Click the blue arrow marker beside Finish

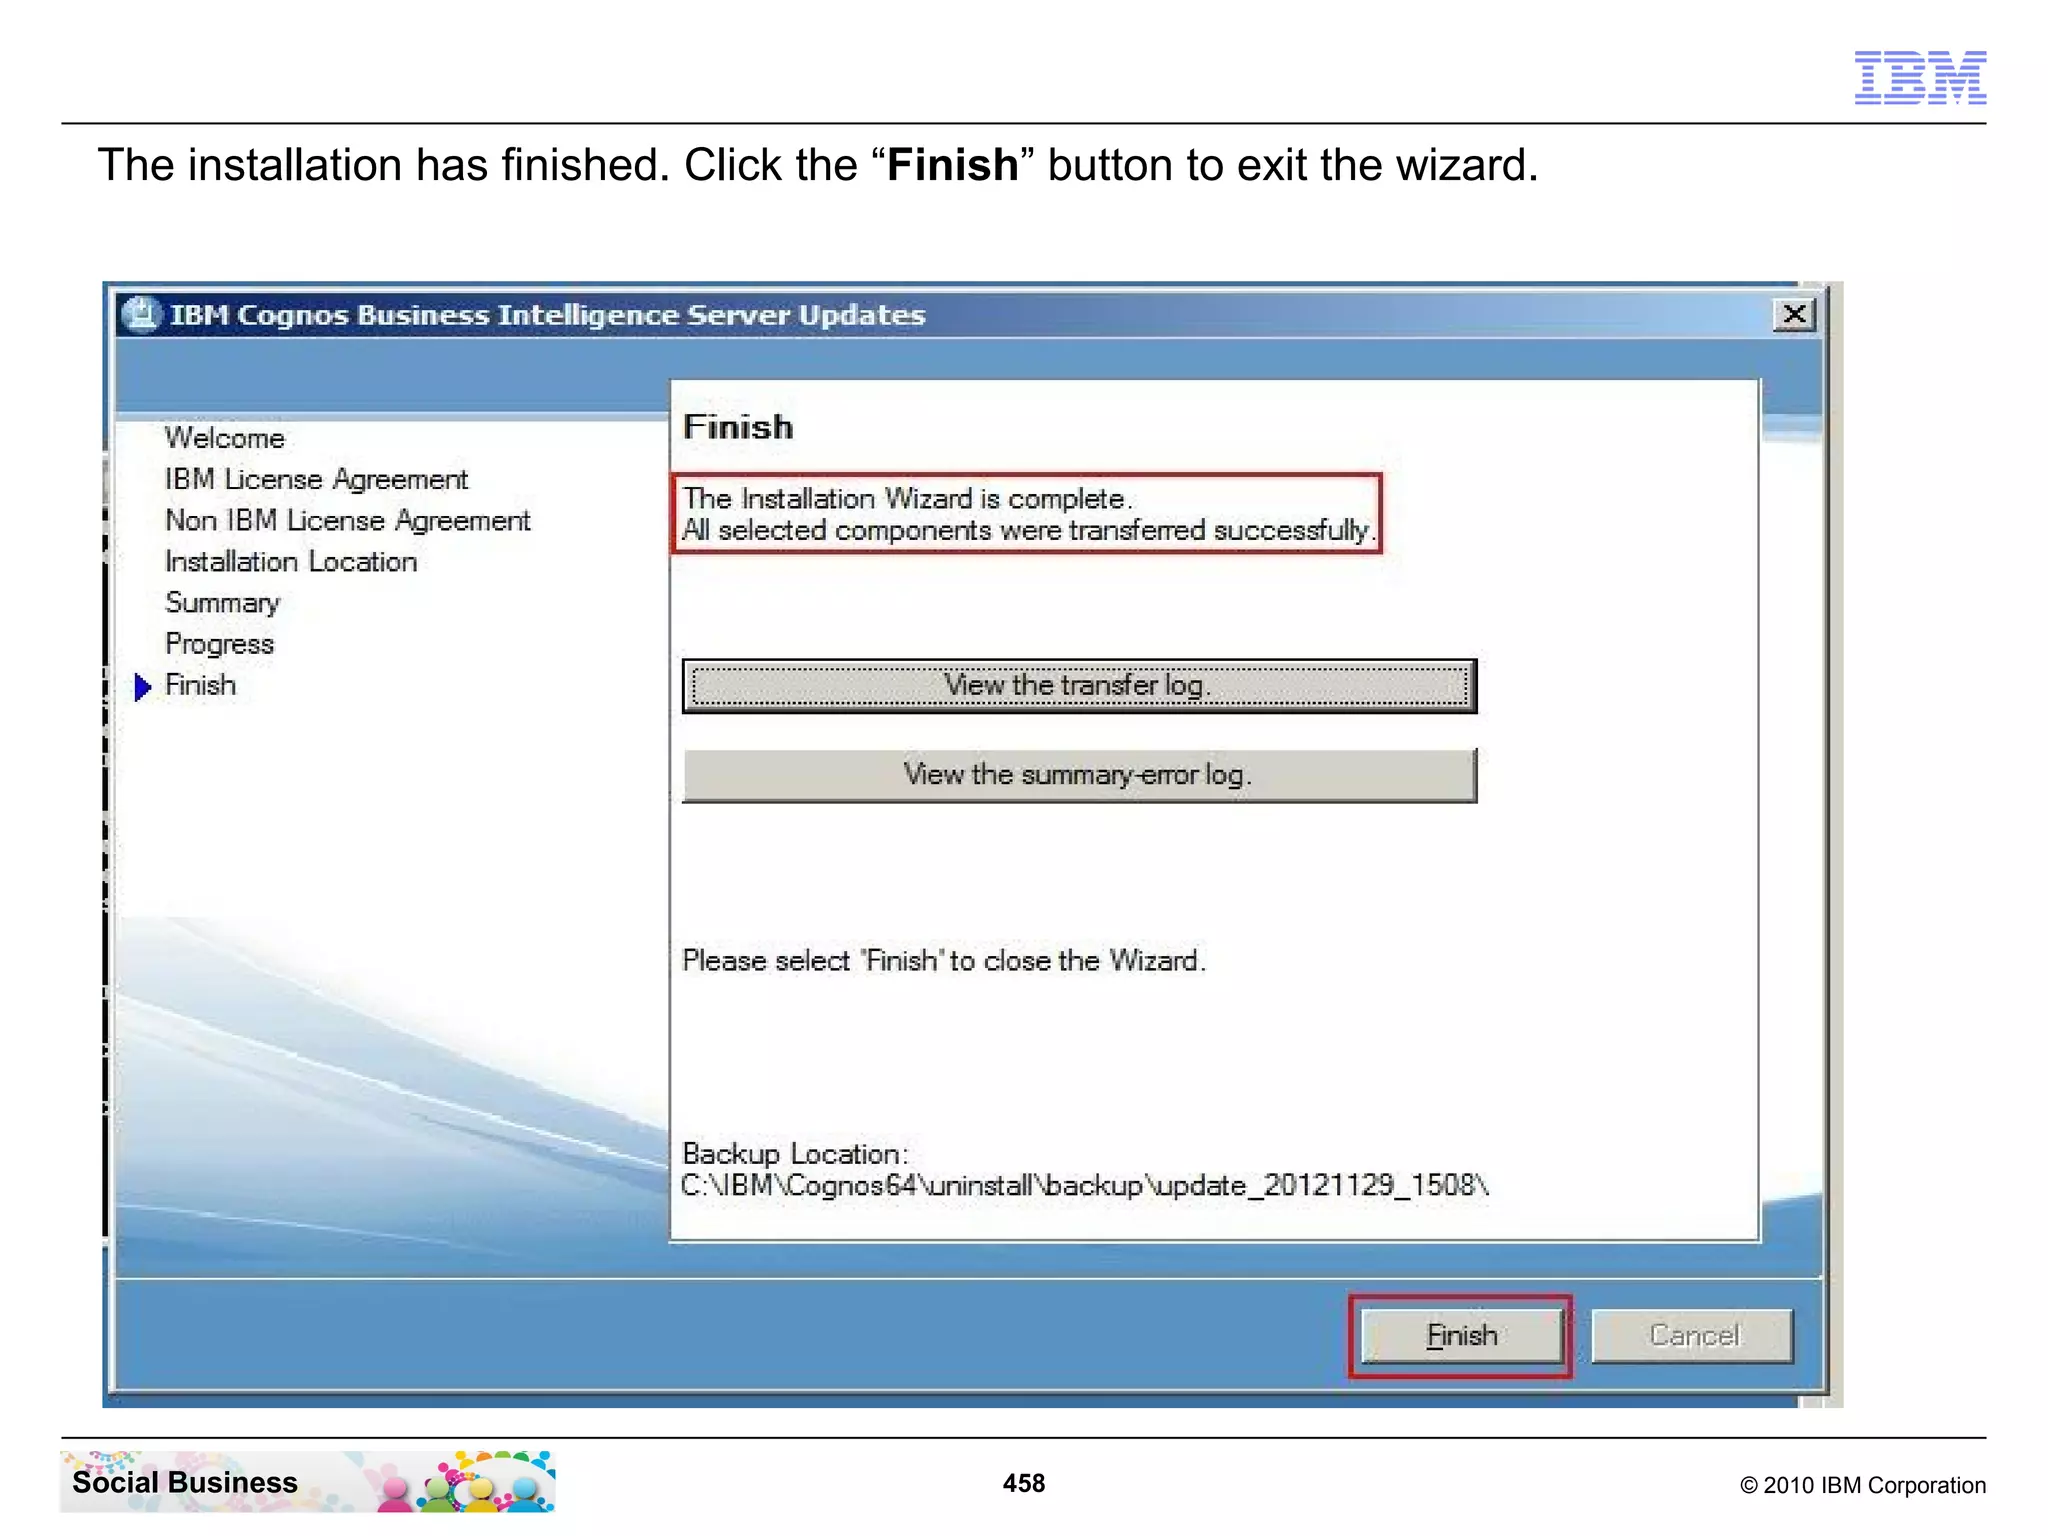pyautogui.click(x=142, y=687)
